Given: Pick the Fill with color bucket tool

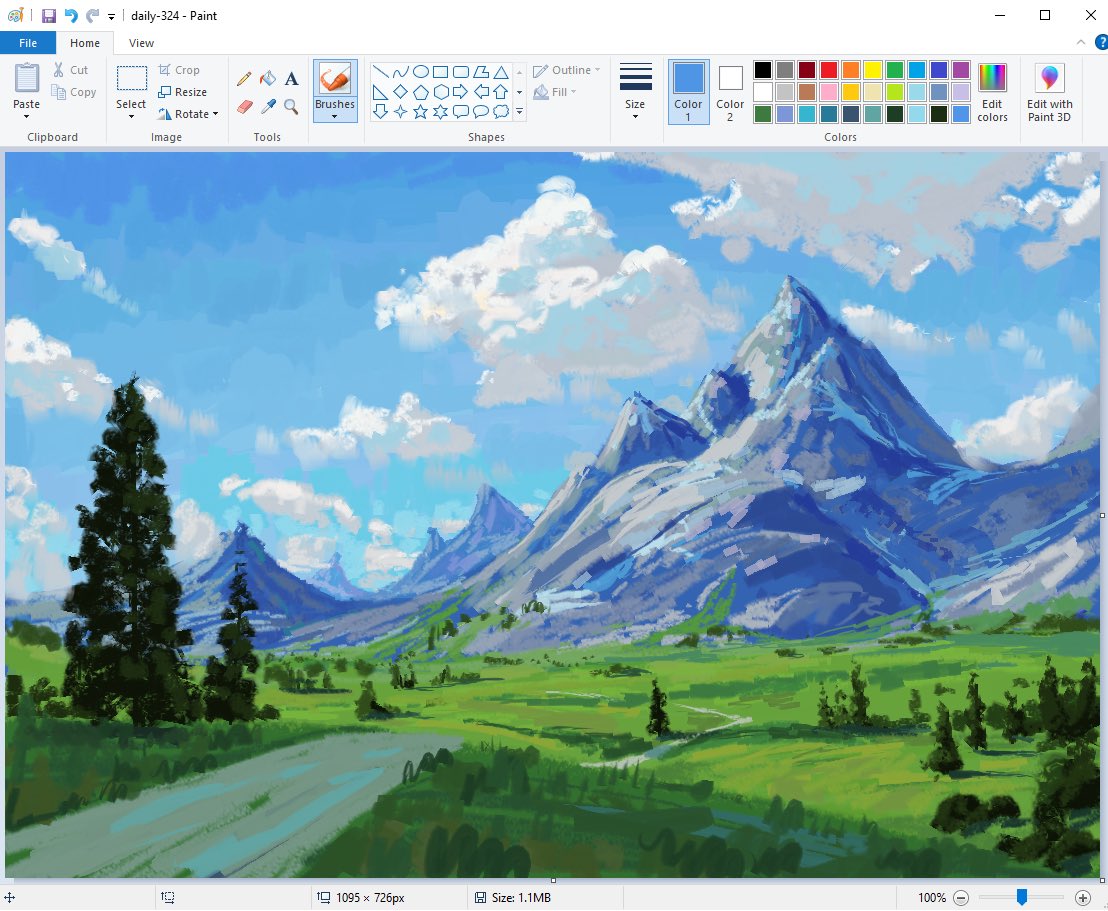Looking at the screenshot, I should [x=268, y=79].
